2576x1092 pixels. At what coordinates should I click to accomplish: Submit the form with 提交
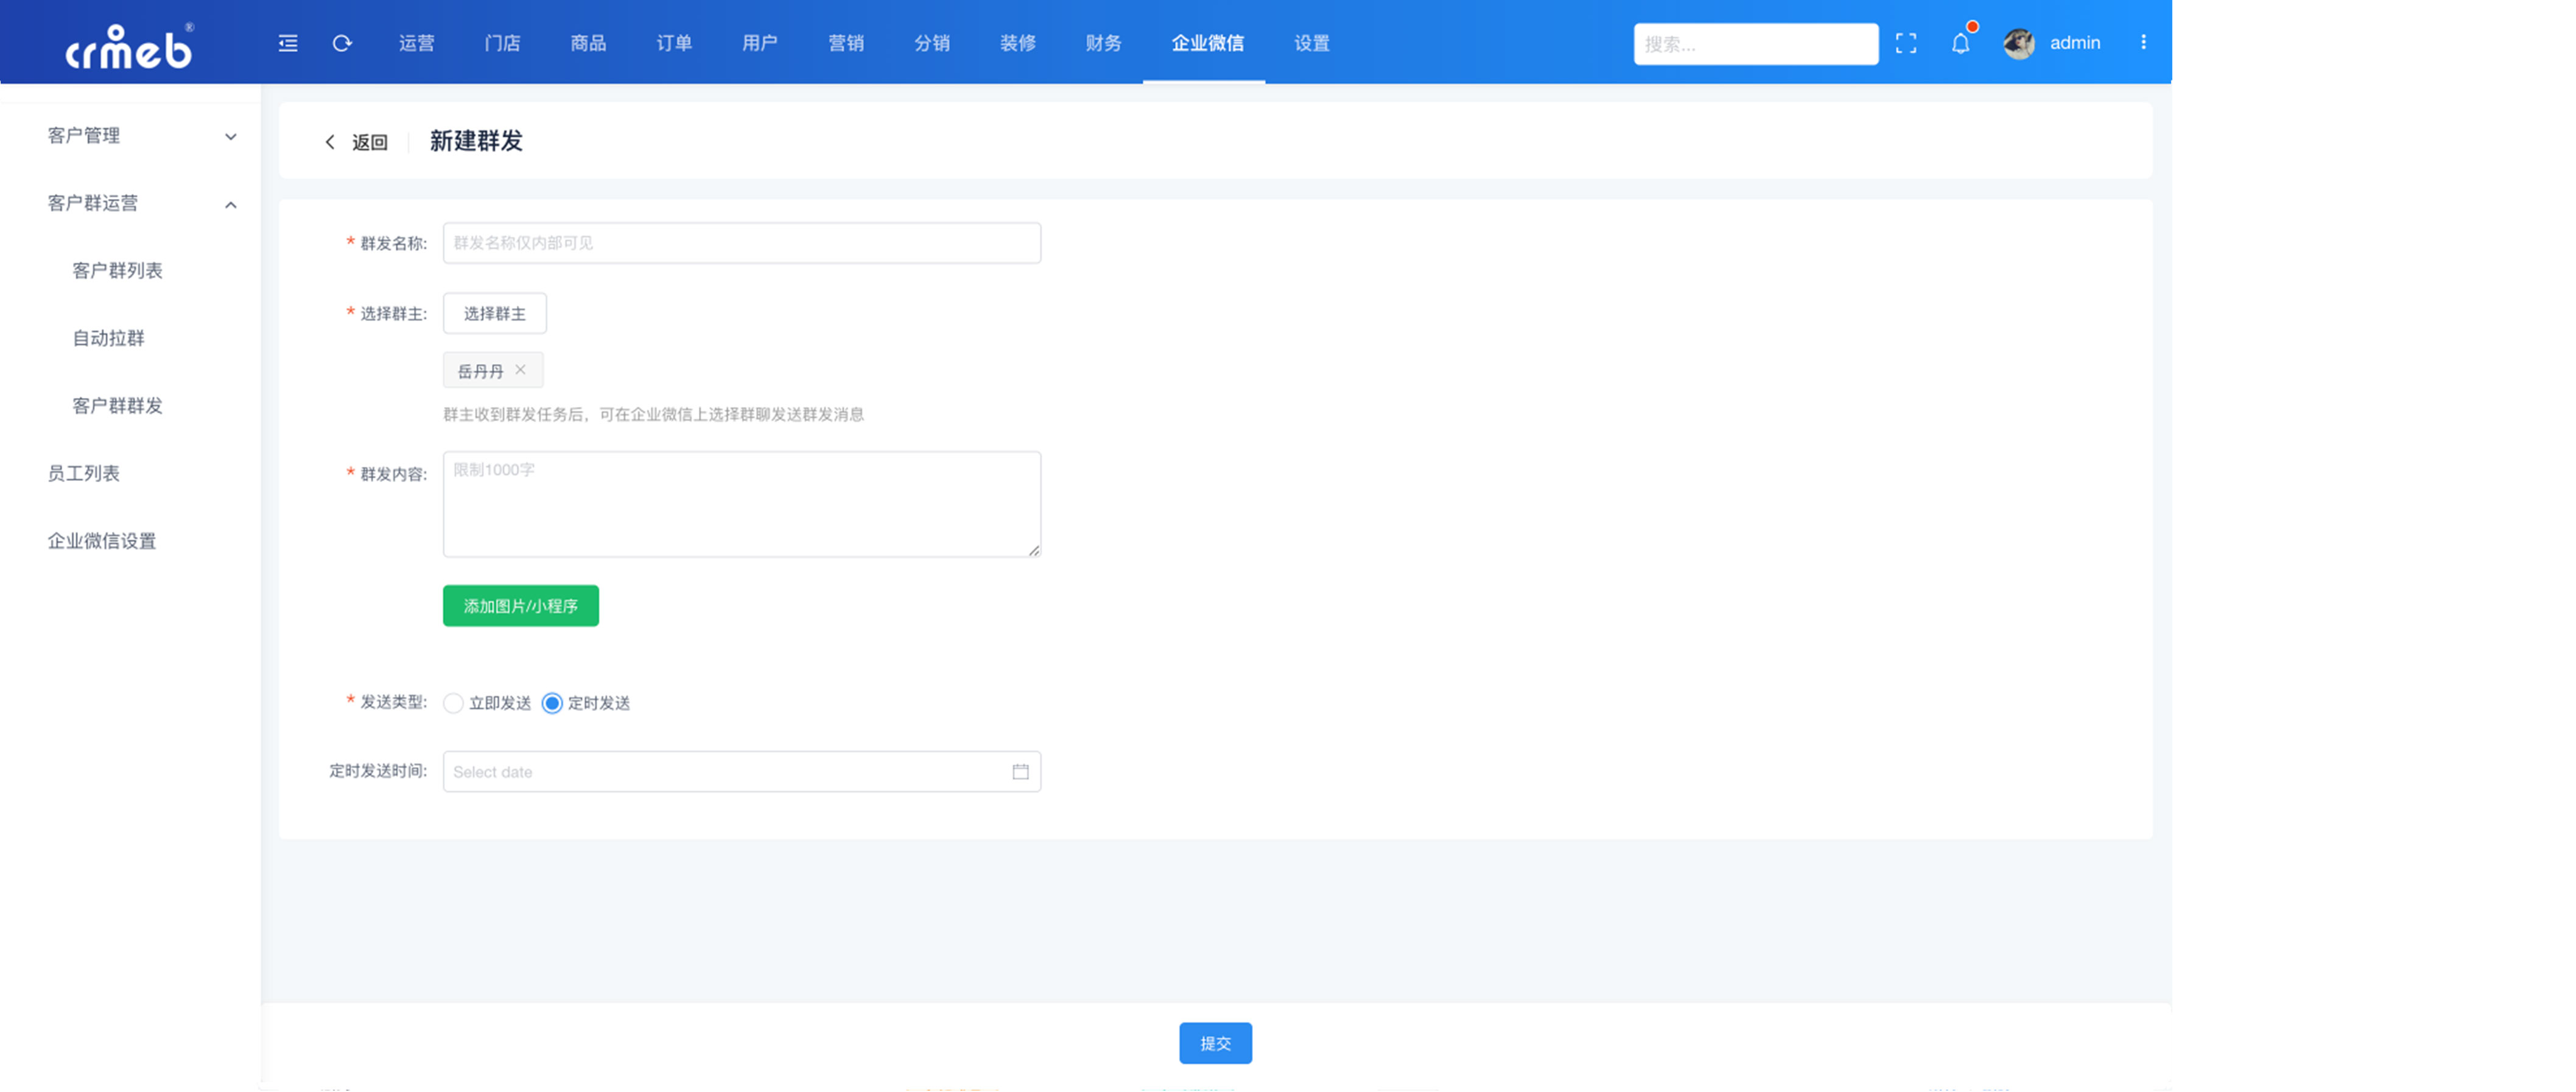pyautogui.click(x=1215, y=1043)
